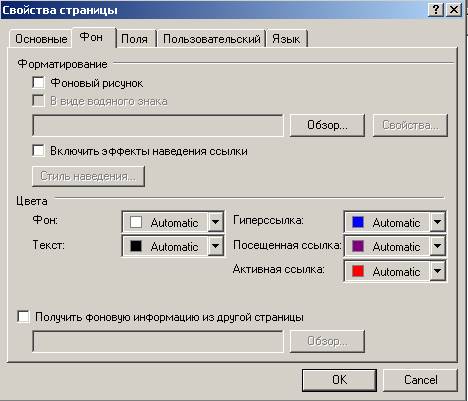Click the background picture path field
The height and width of the screenshot is (401, 468).
[158, 125]
